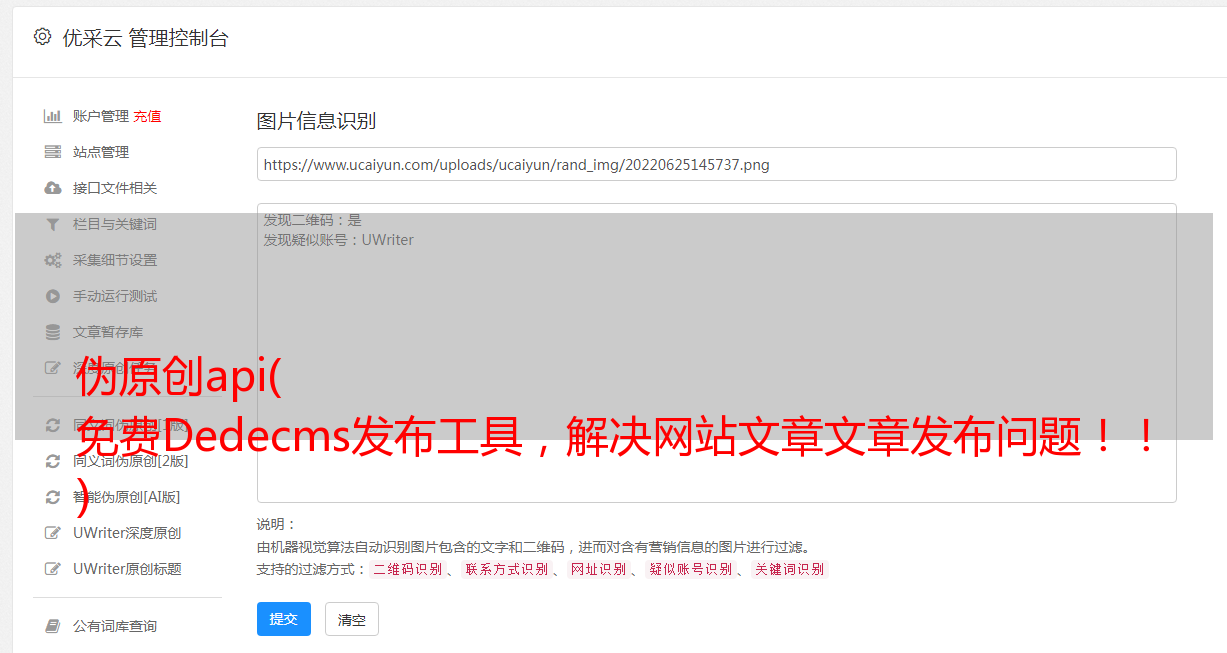The image size is (1227, 653).
Task: Click the description starting 由机器视觉算法自动识别
Action: 533,547
